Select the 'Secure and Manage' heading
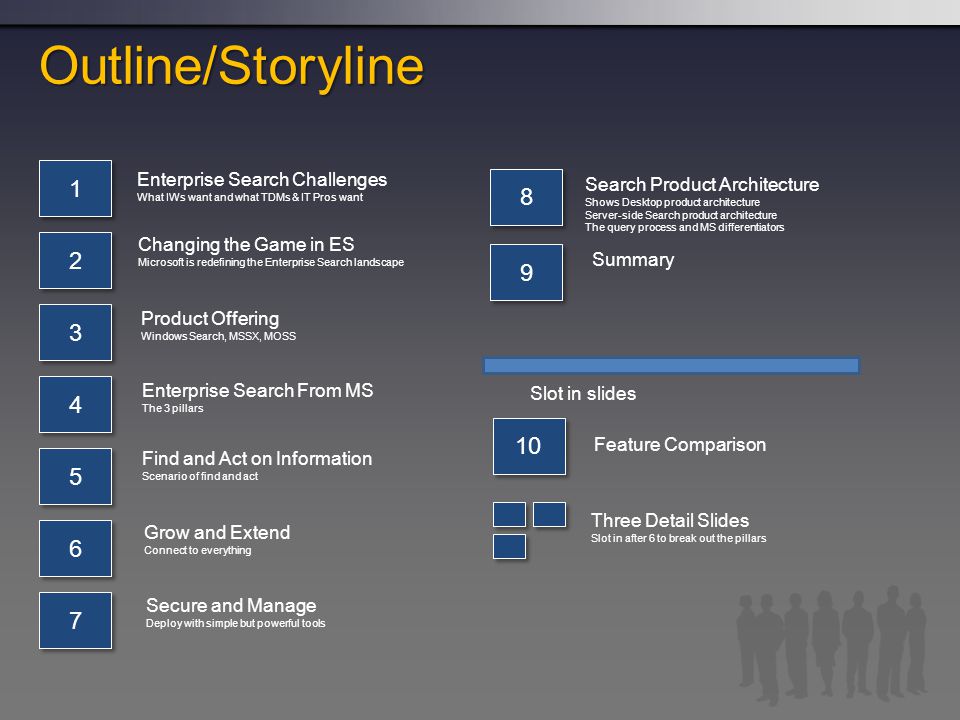 [231, 606]
